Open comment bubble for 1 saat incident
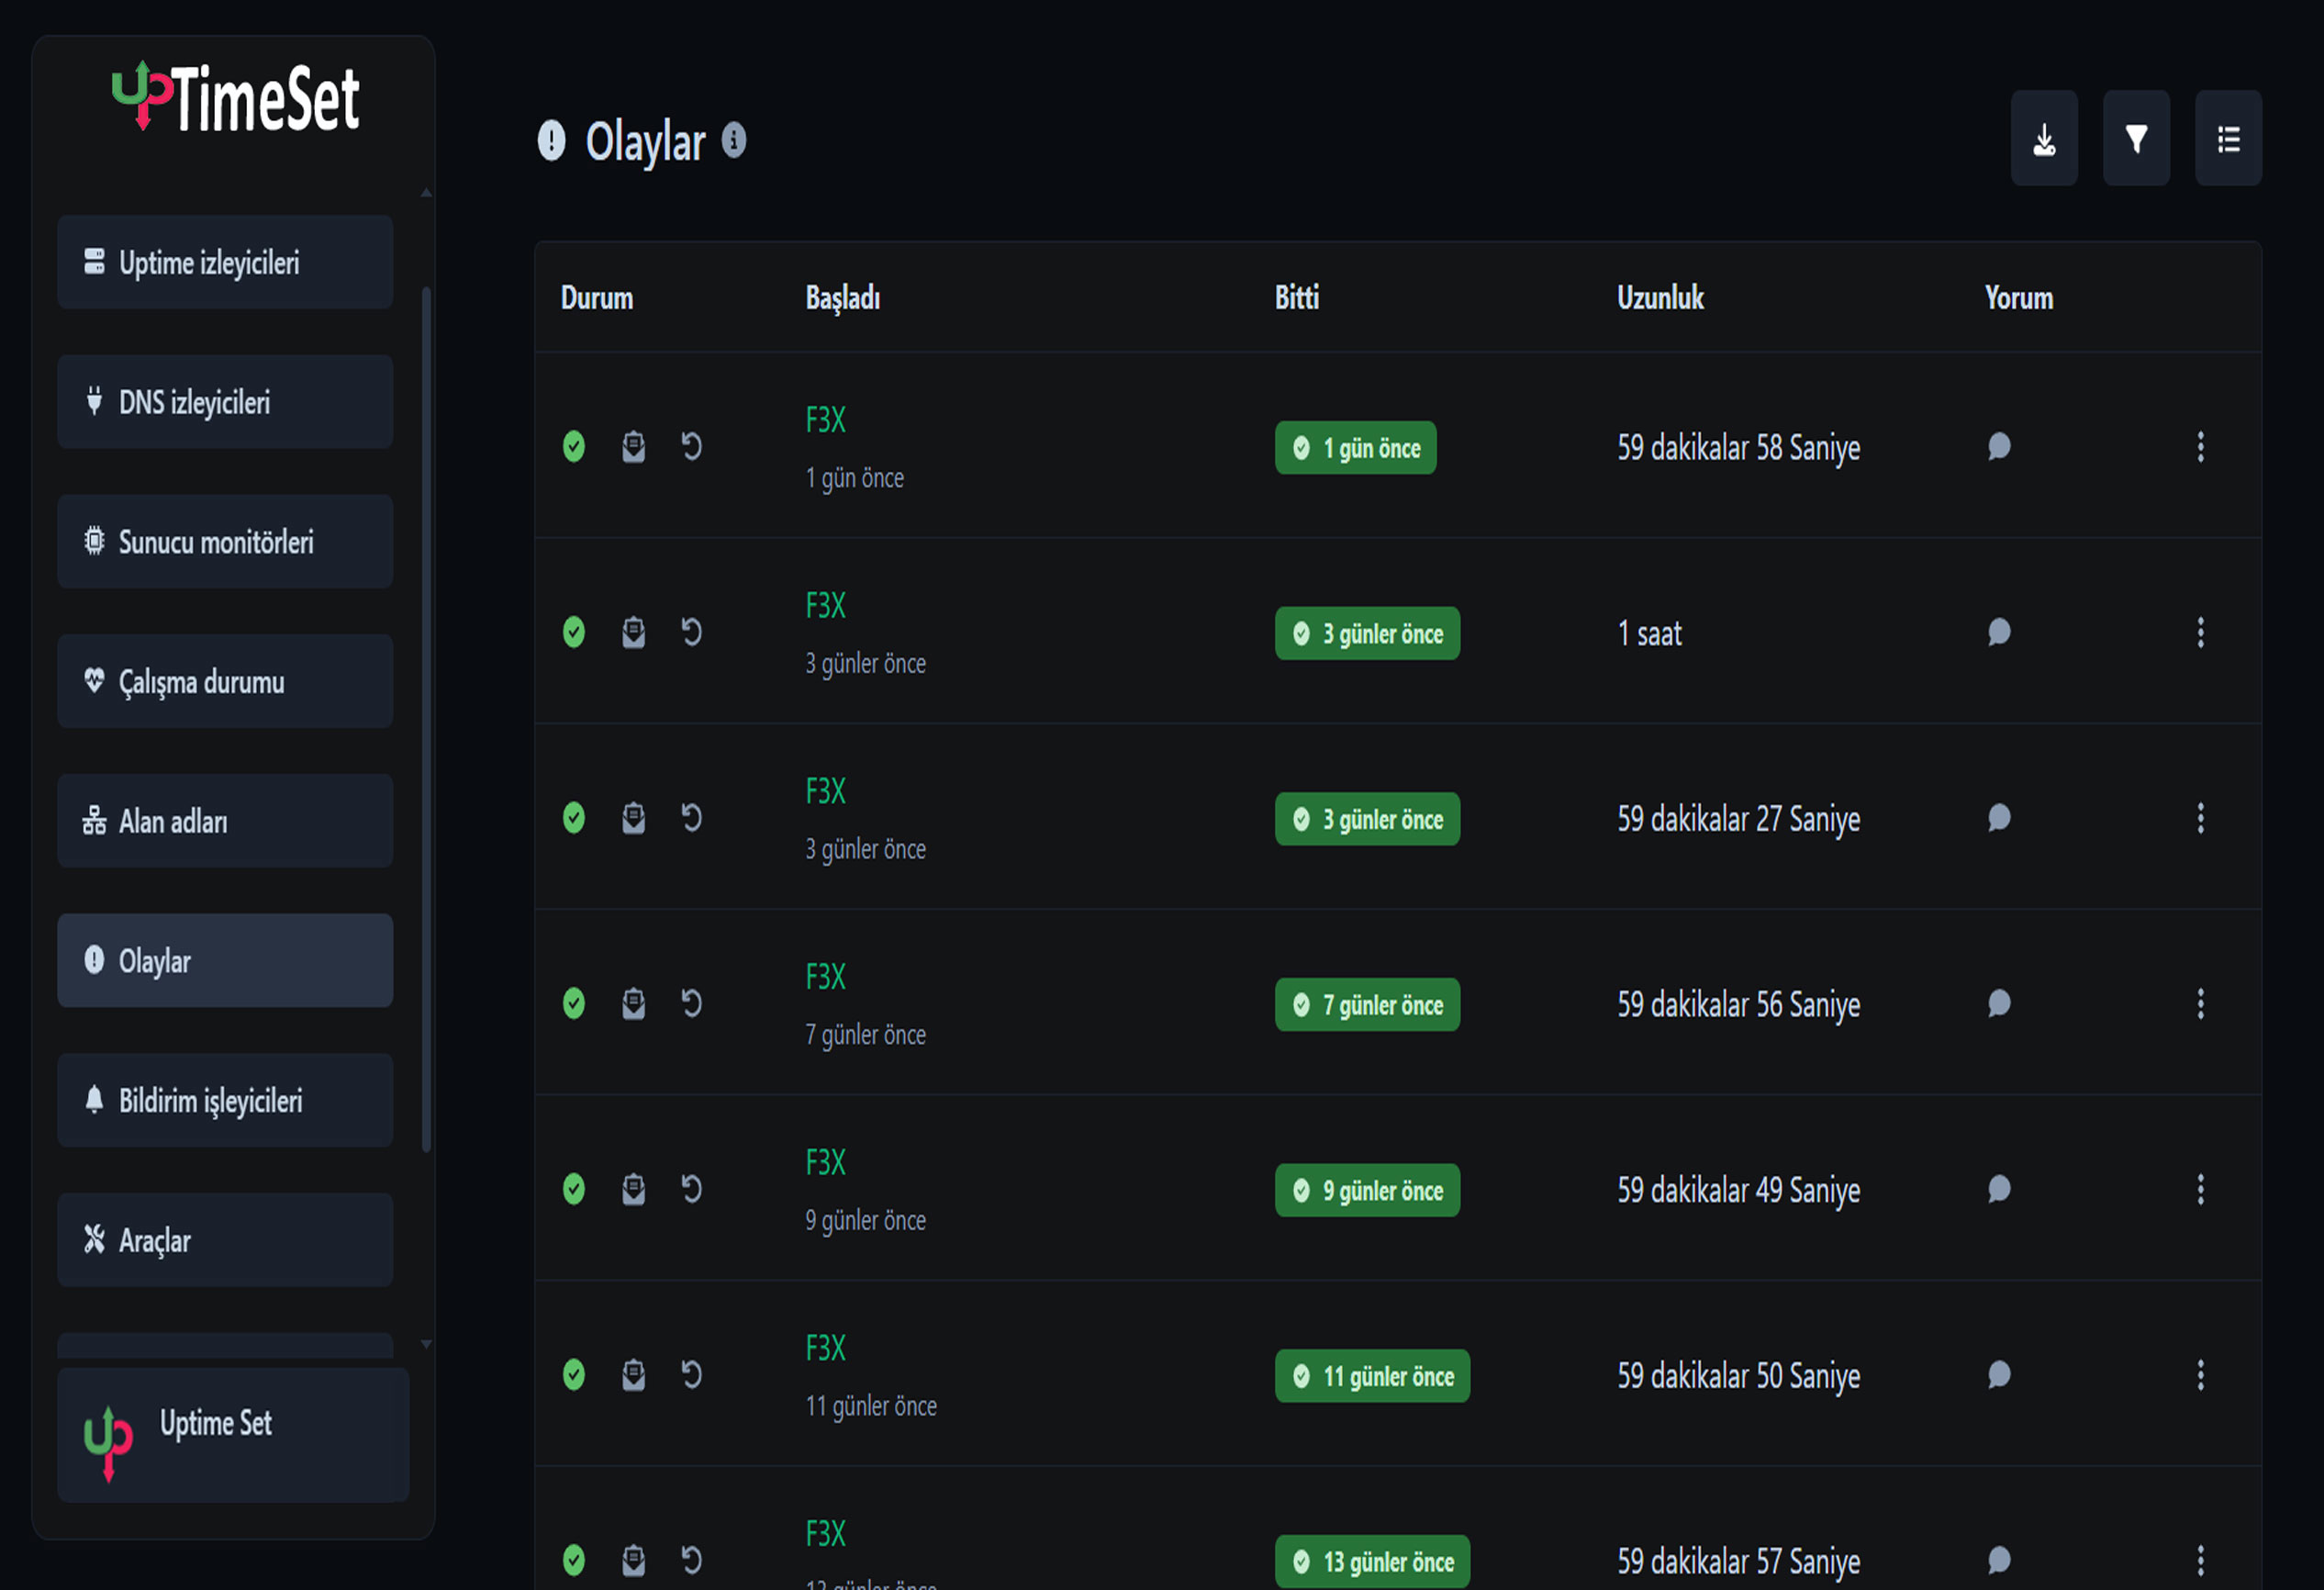The width and height of the screenshot is (2324, 1590). click(1998, 632)
